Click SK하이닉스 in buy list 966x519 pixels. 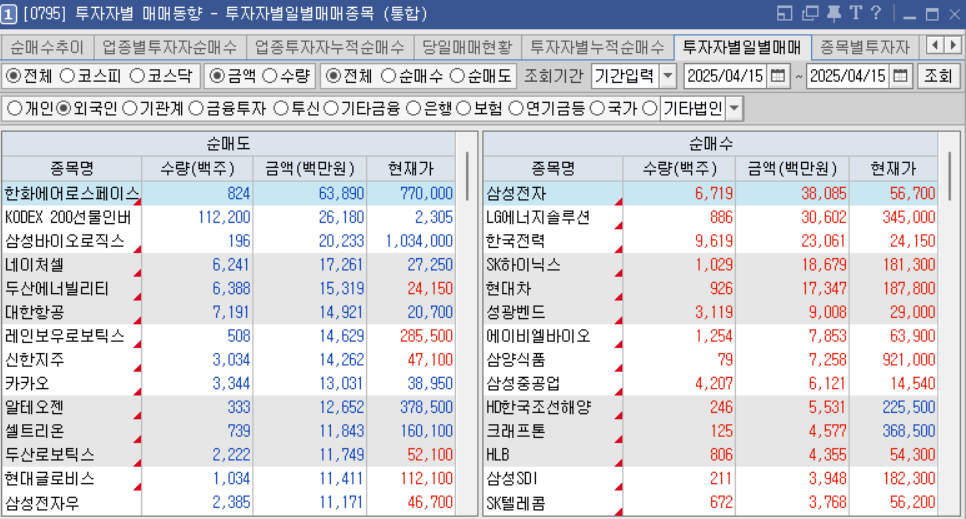click(524, 265)
